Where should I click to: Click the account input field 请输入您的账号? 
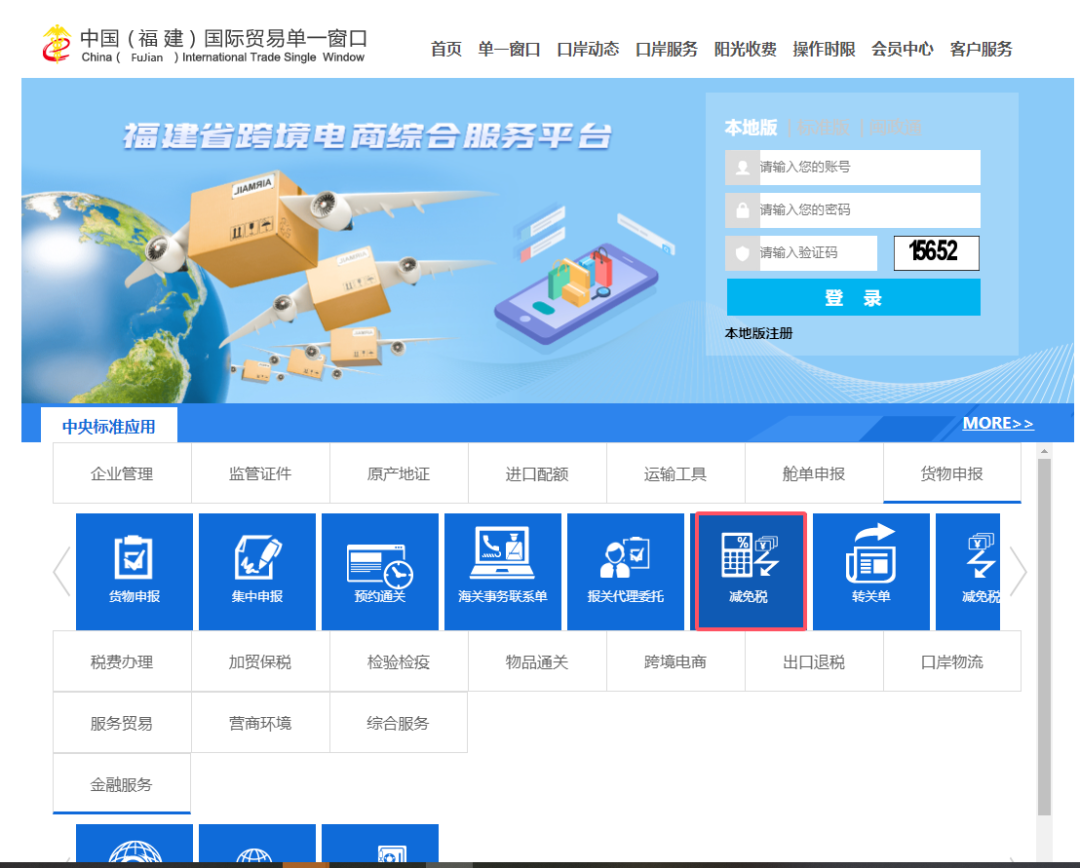tap(868, 168)
